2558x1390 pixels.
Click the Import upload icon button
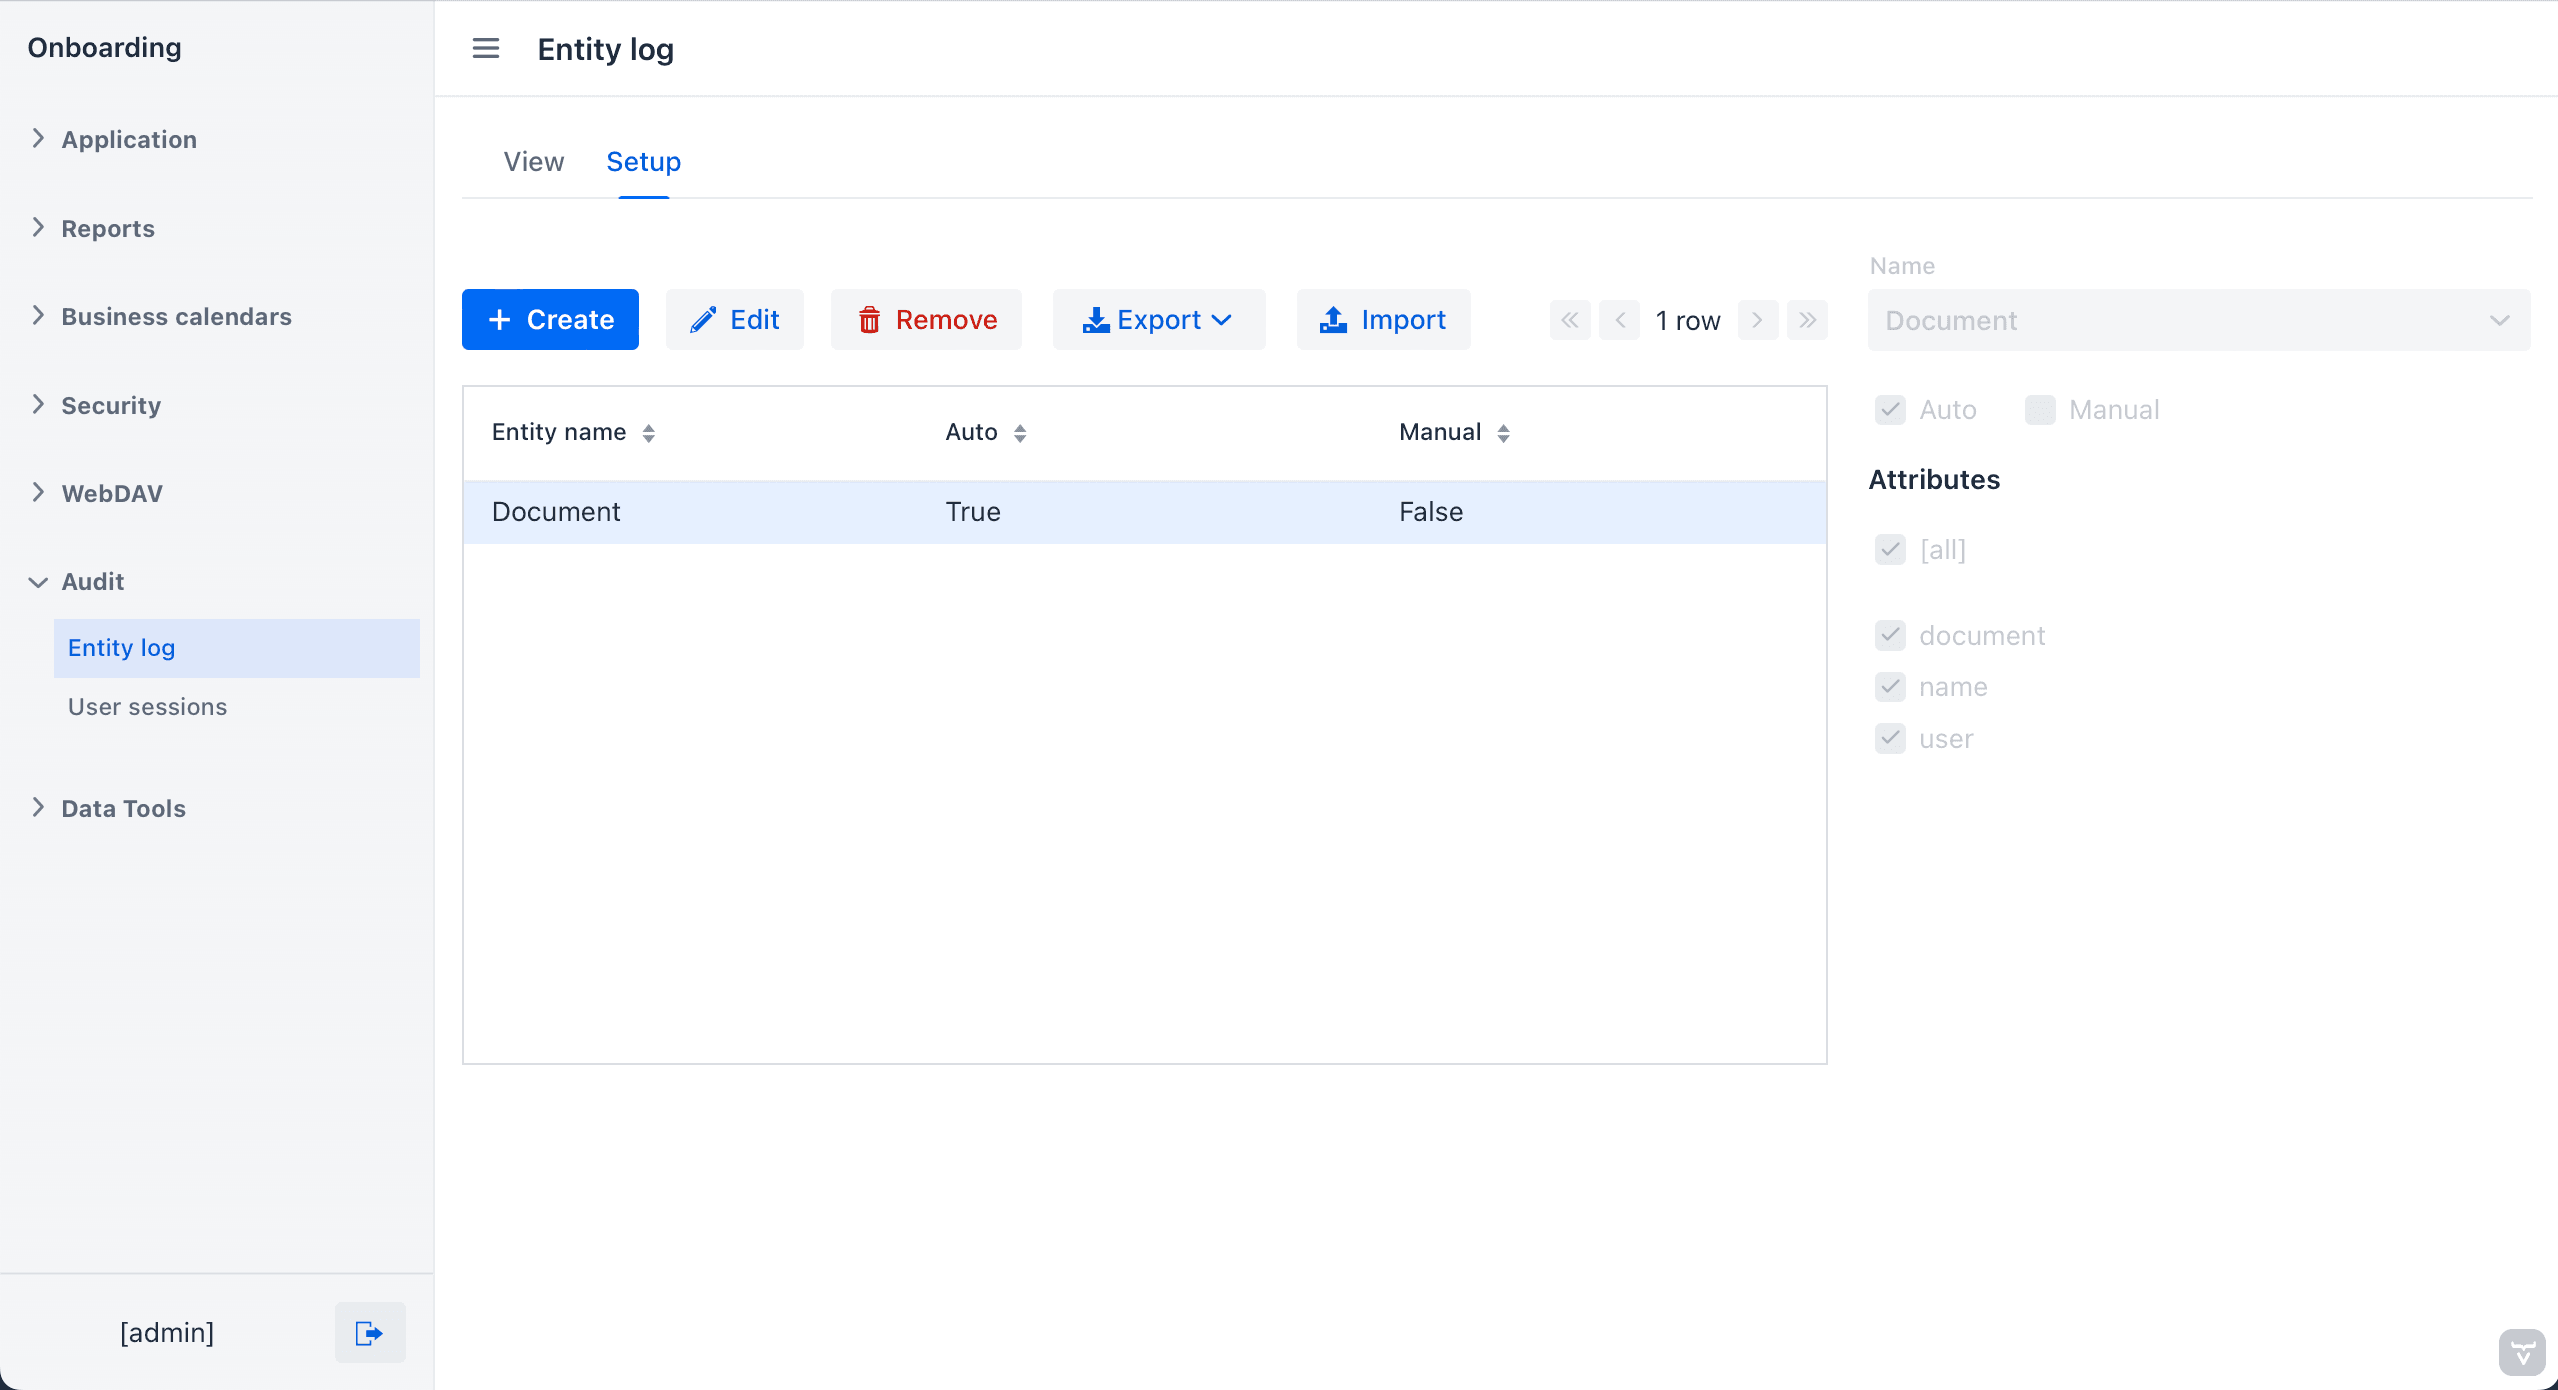click(1383, 320)
